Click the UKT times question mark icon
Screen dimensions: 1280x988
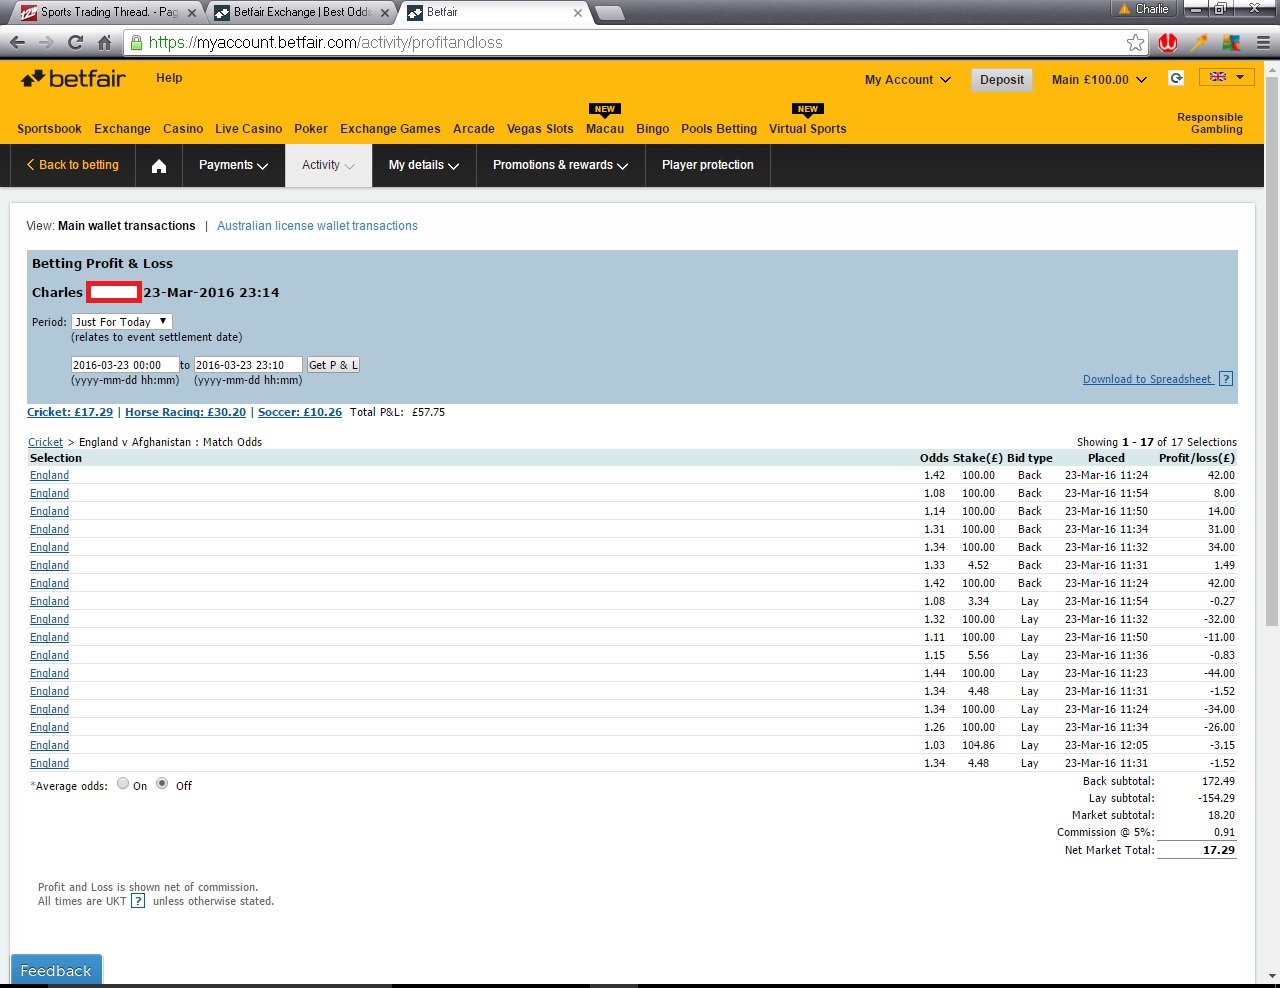[137, 900]
